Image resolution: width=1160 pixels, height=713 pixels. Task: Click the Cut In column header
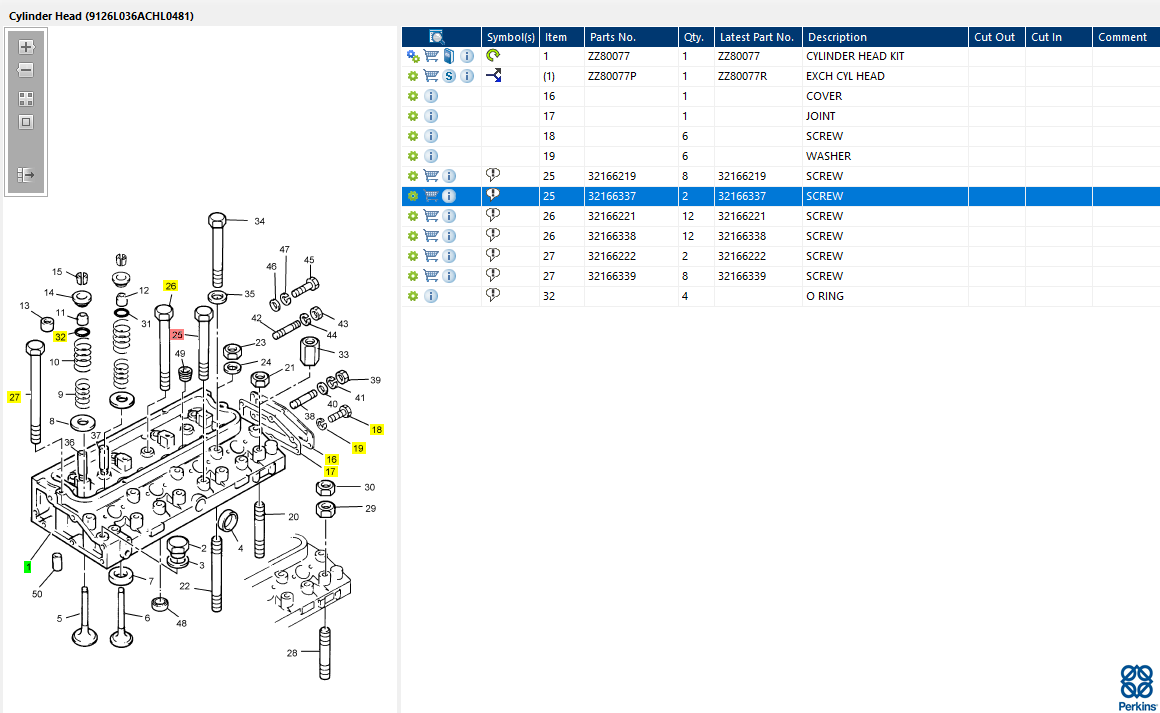pyautogui.click(x=1059, y=37)
